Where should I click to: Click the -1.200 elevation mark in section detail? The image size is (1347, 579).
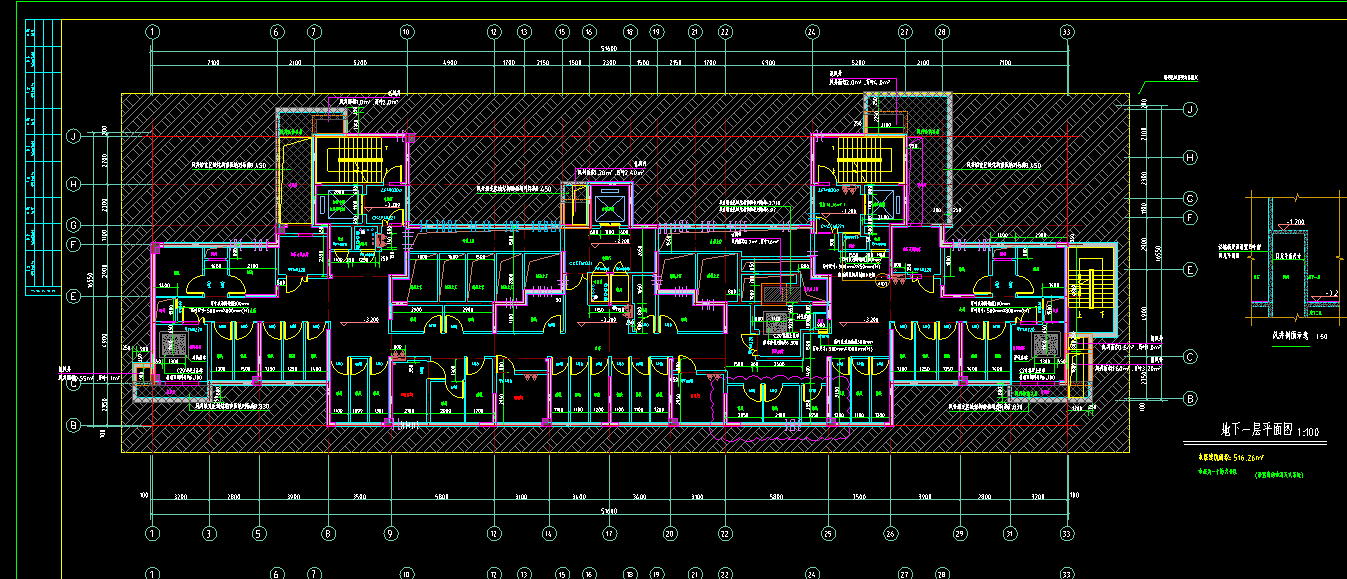[x=1295, y=222]
